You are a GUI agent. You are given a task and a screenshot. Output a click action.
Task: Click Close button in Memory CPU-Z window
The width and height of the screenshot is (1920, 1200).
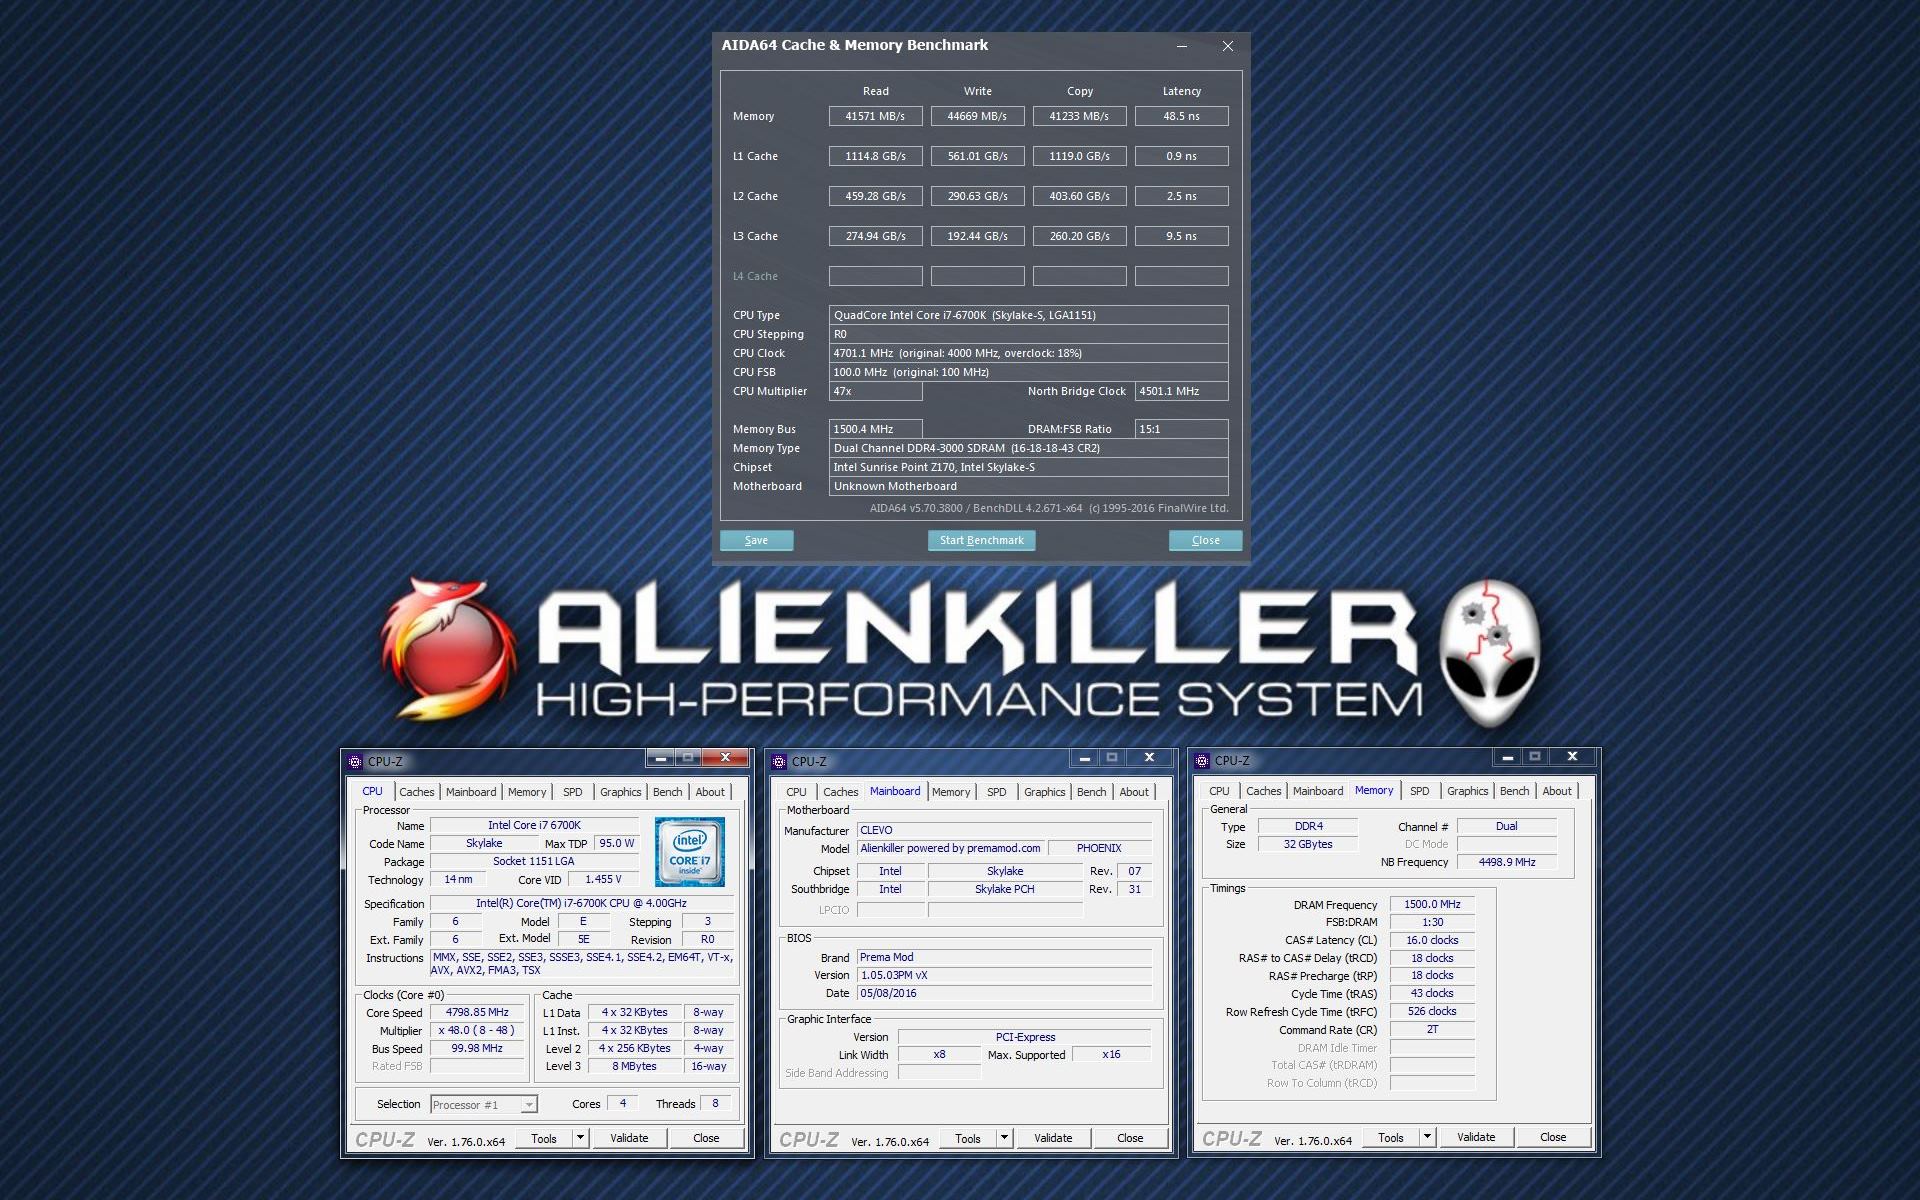point(1553,1137)
